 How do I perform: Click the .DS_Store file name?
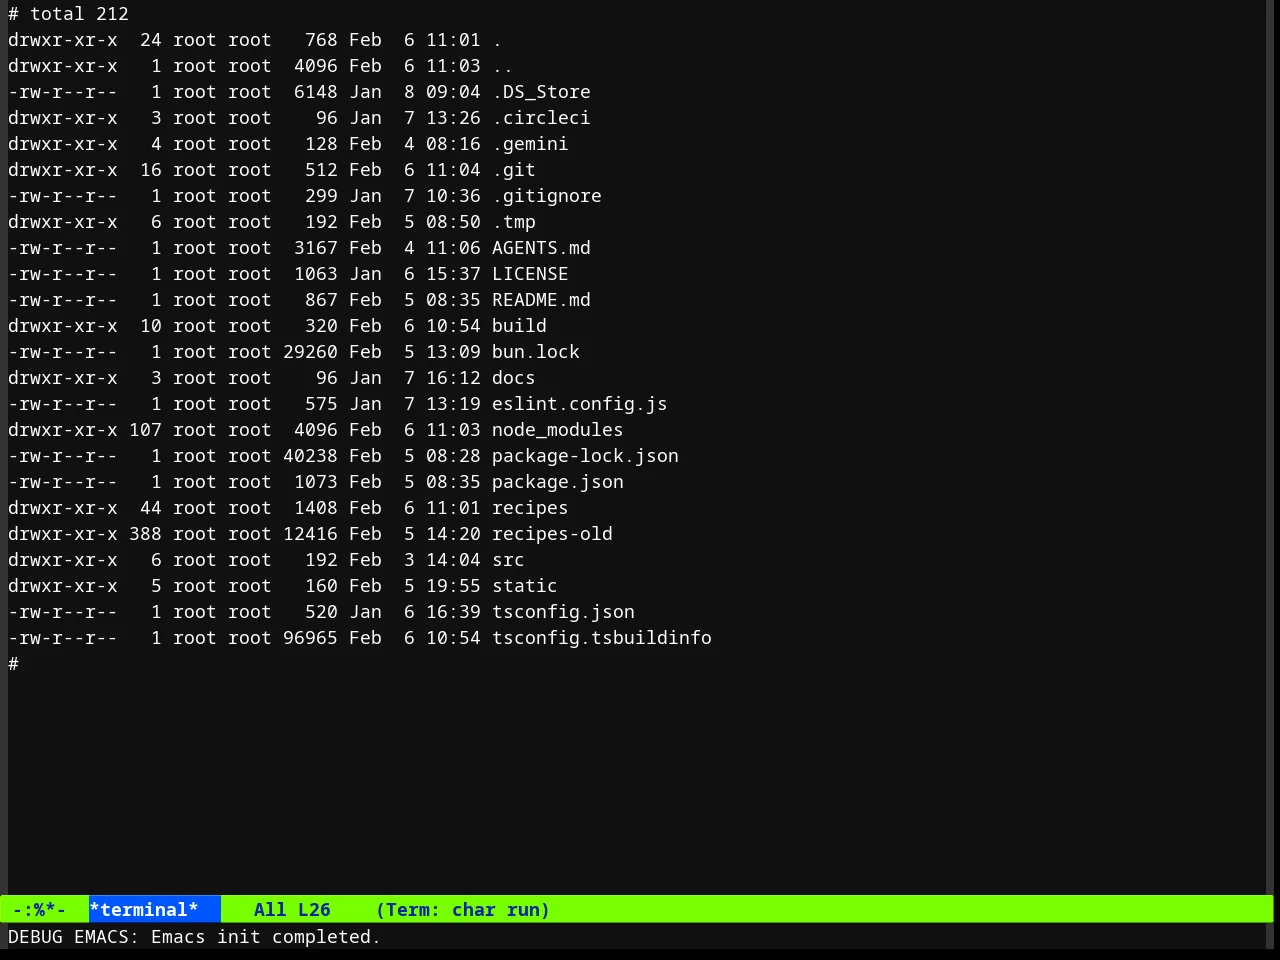point(541,92)
